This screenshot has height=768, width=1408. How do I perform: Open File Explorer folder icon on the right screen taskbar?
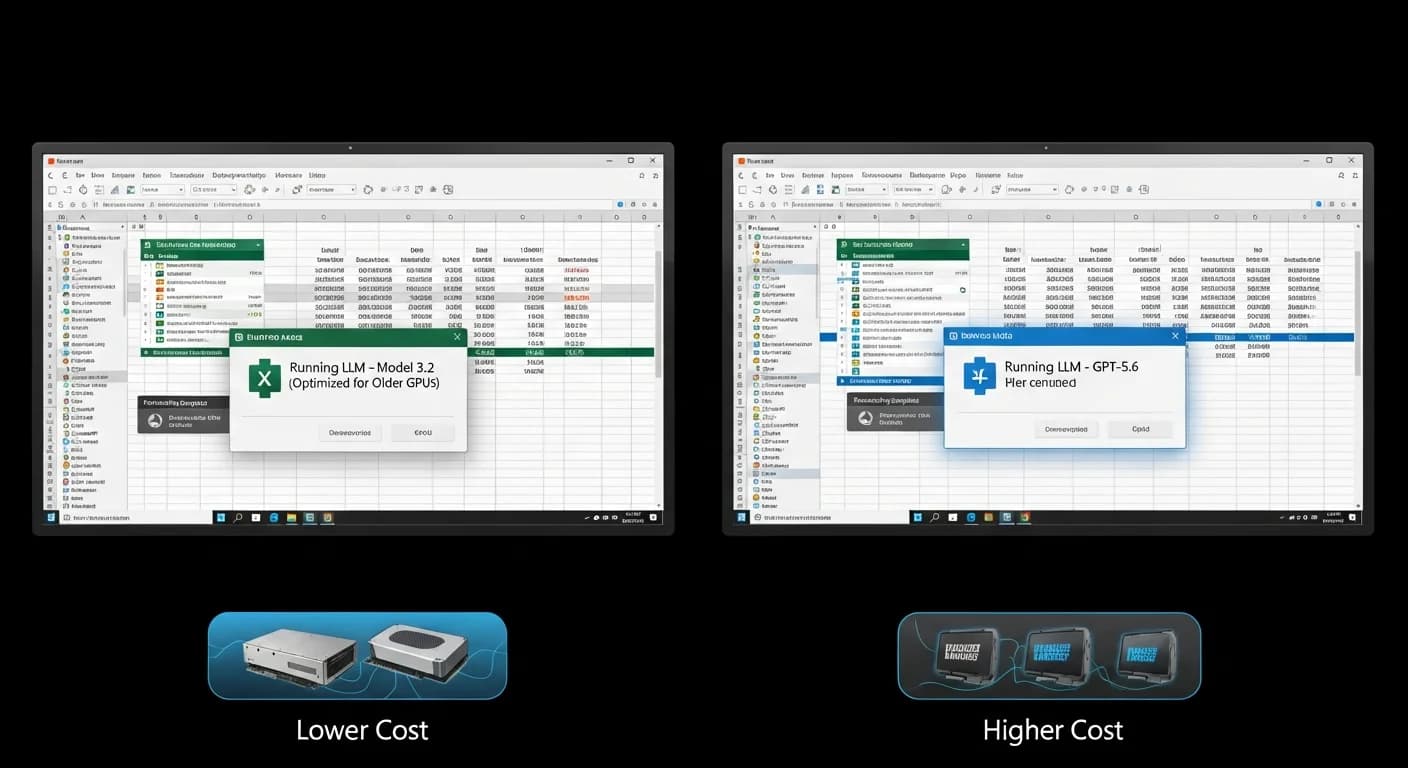point(988,518)
